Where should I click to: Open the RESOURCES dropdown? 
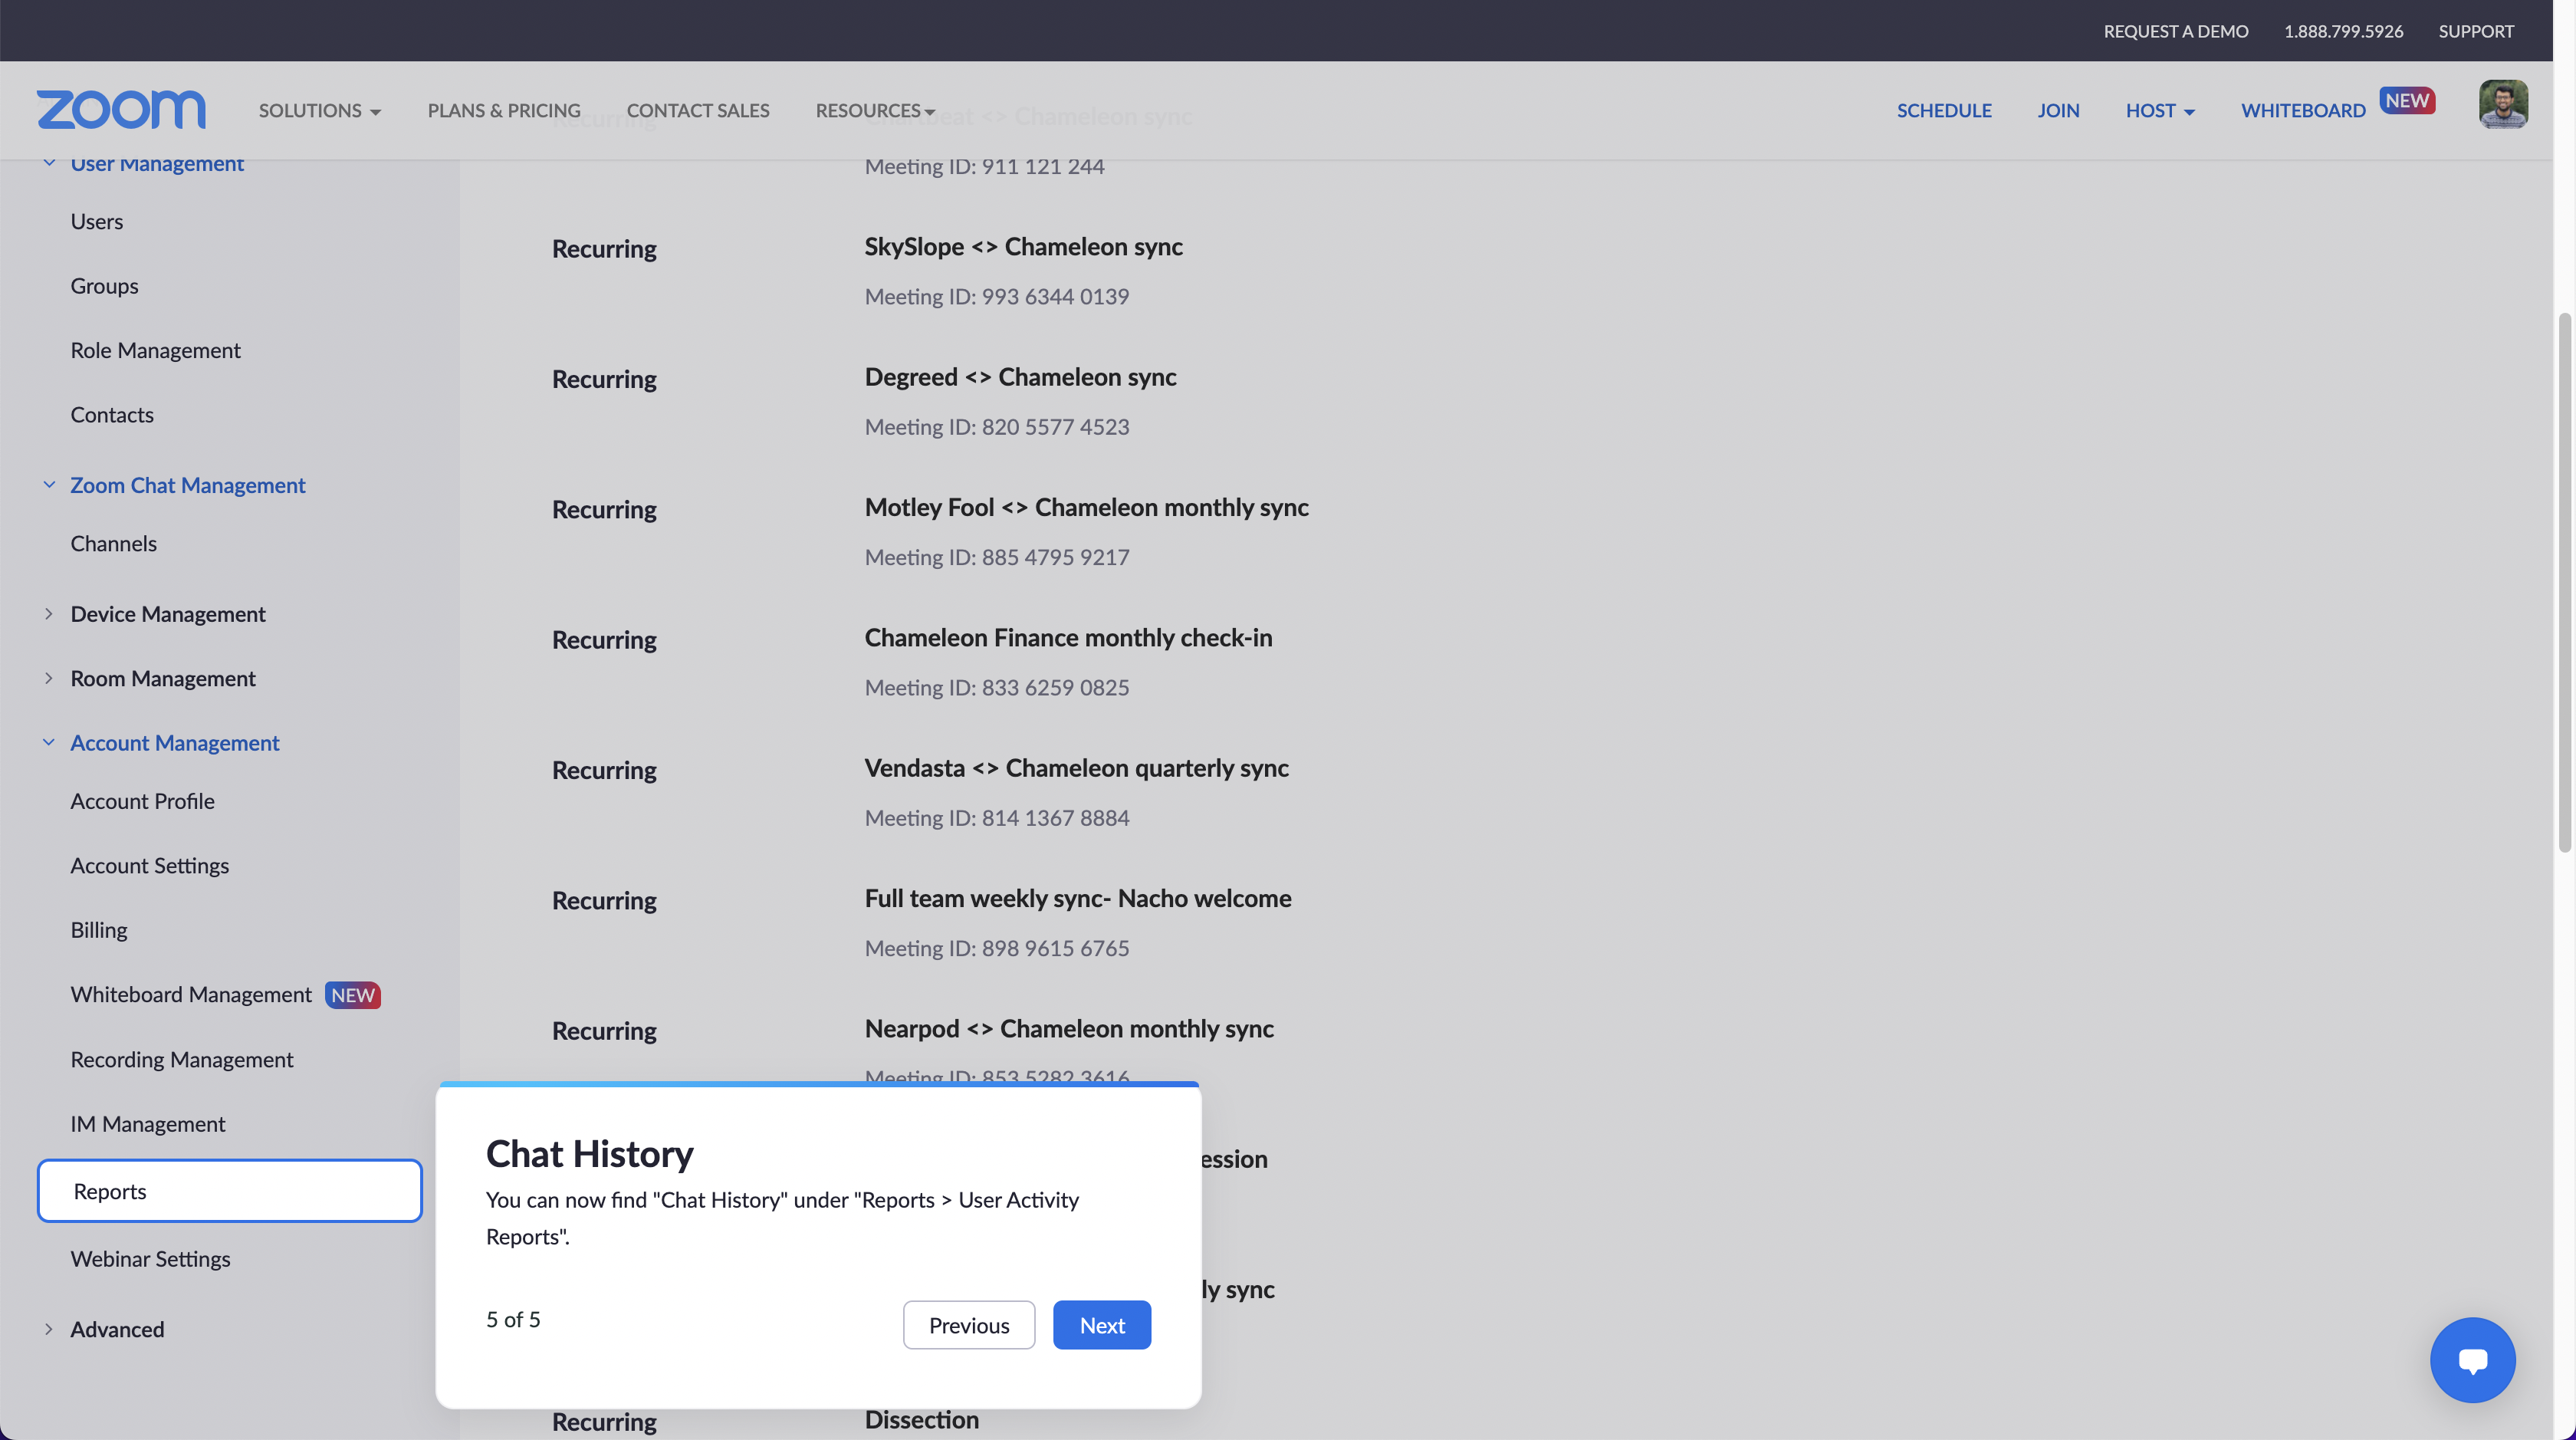875,110
